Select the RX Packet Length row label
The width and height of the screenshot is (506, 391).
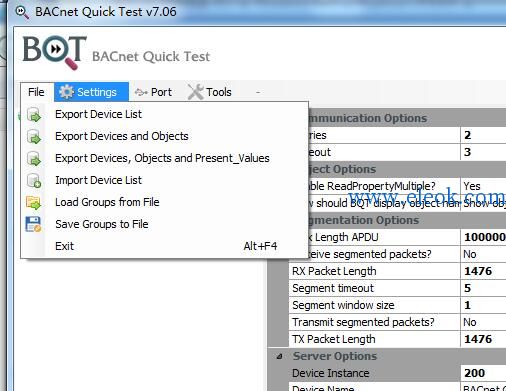point(334,271)
